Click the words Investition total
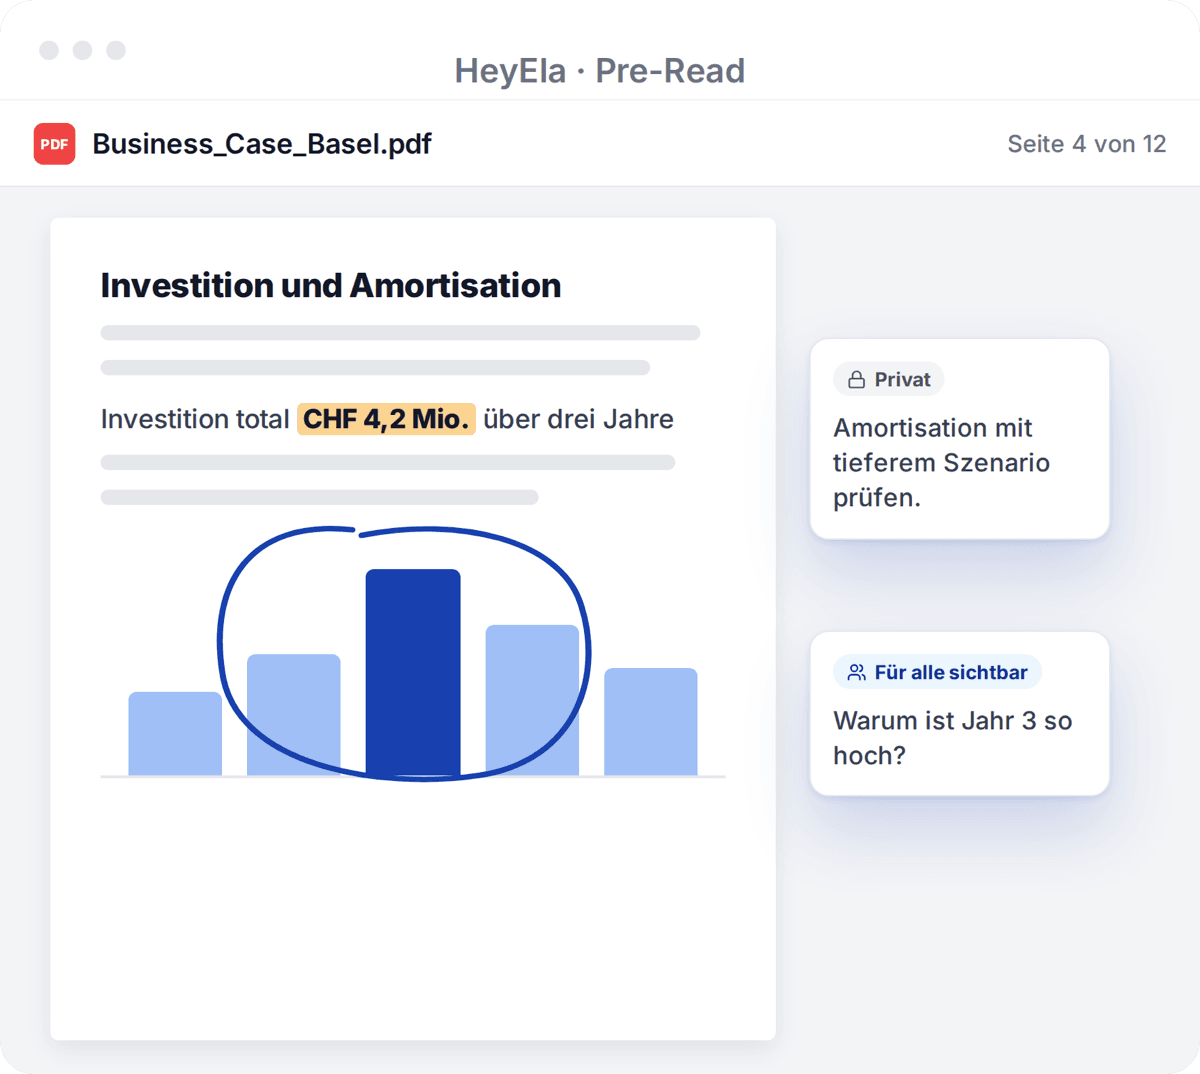Screen dimensions: 1200x1074 click(x=195, y=419)
